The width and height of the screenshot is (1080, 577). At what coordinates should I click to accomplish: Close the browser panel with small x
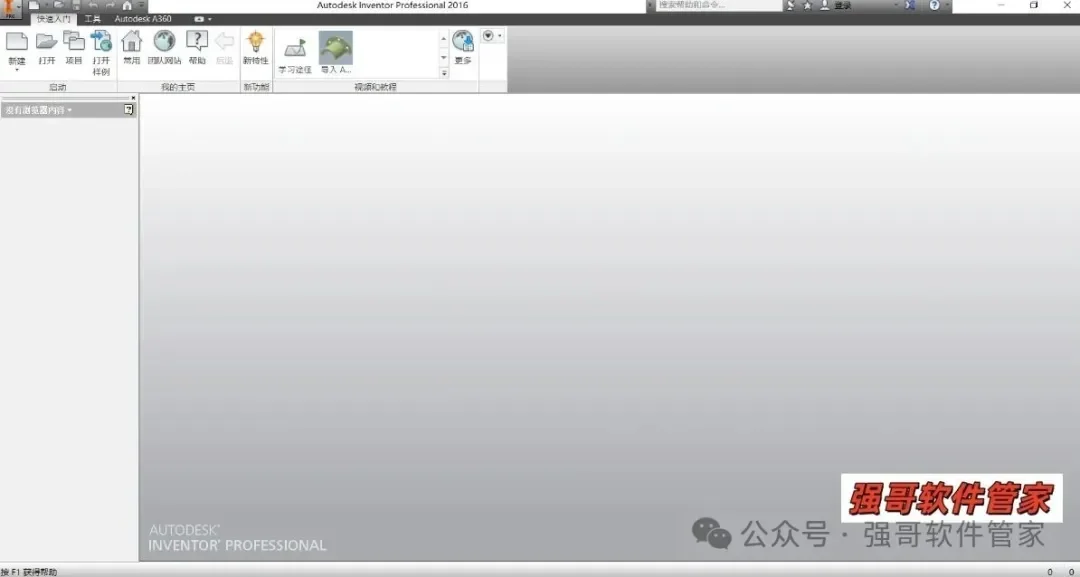(x=134, y=98)
